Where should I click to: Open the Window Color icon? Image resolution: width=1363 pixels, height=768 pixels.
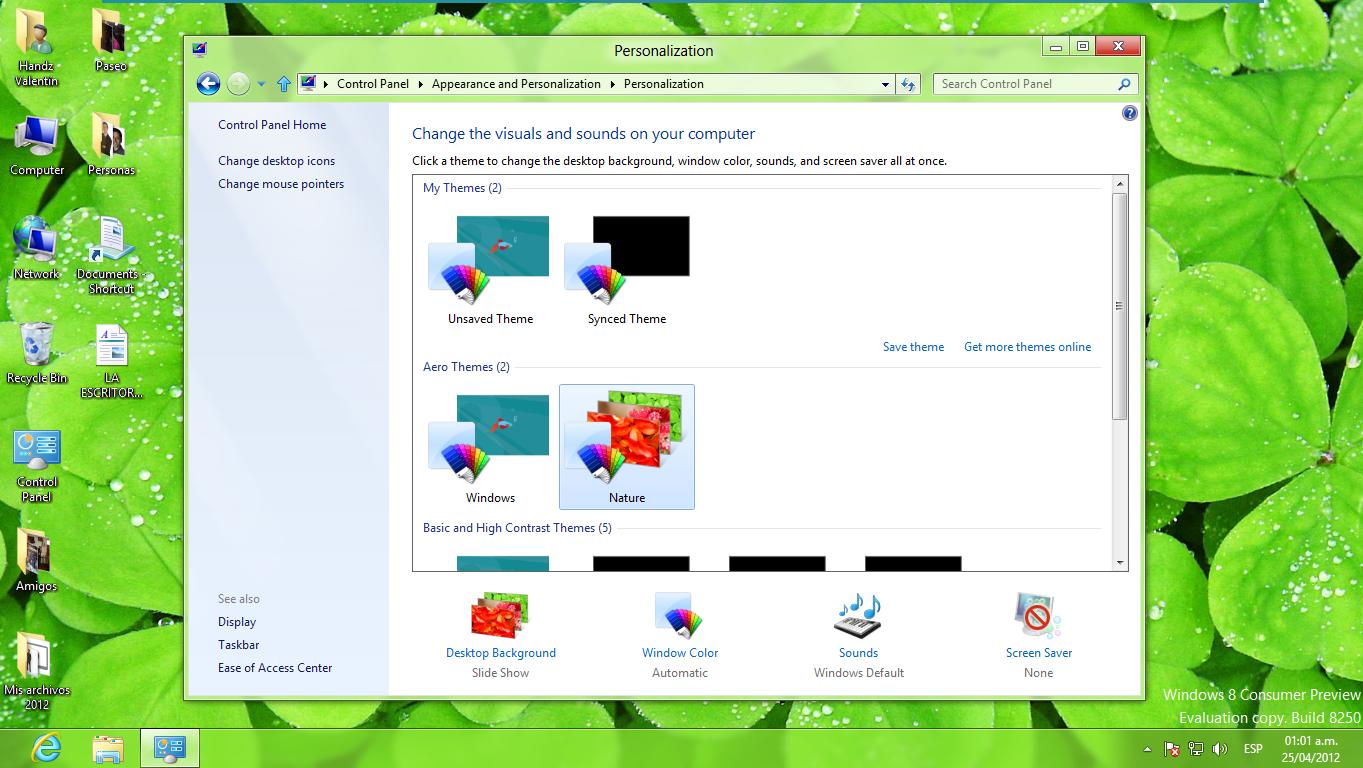pyautogui.click(x=679, y=616)
